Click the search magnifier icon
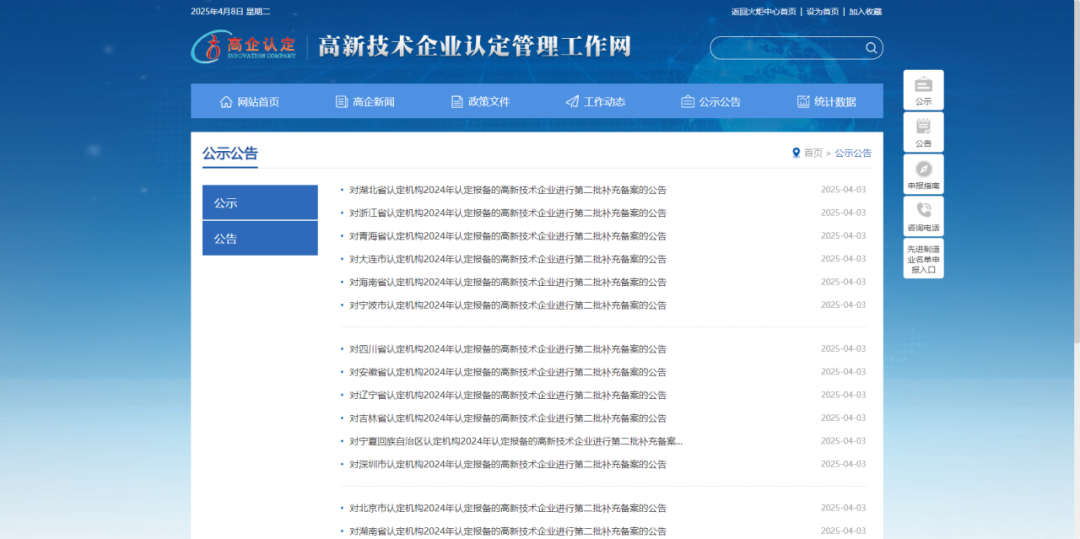The height and width of the screenshot is (539, 1080). pos(871,47)
